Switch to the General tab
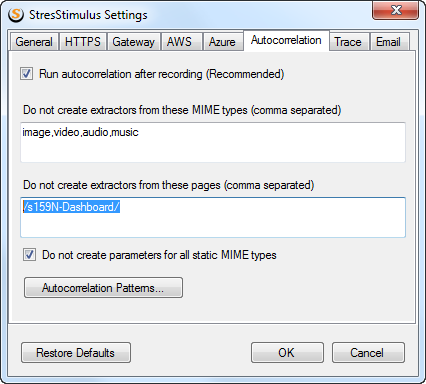The height and width of the screenshot is (384, 426). pyautogui.click(x=34, y=42)
